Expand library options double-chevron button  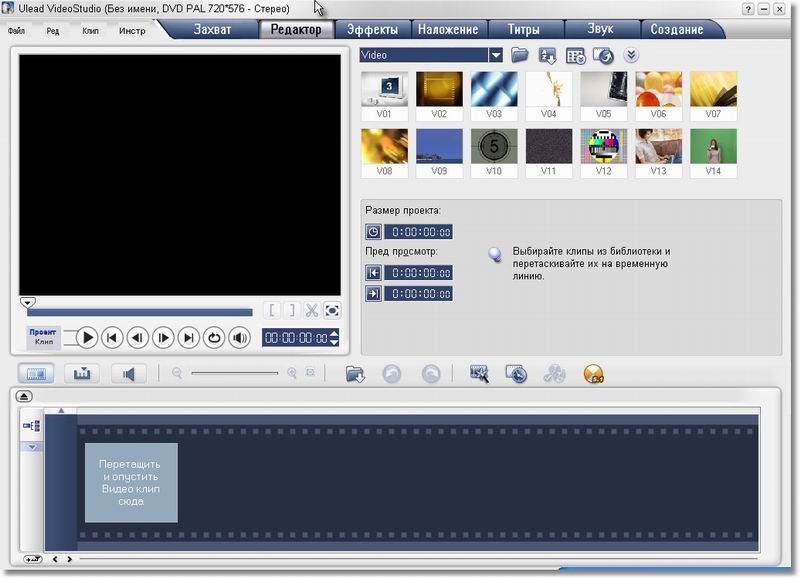tap(631, 55)
